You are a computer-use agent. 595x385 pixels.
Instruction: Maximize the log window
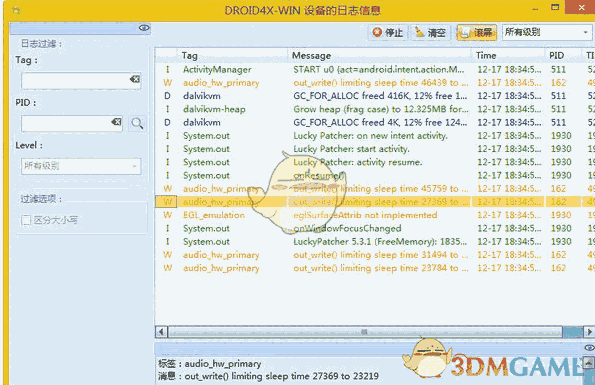[555, 7]
